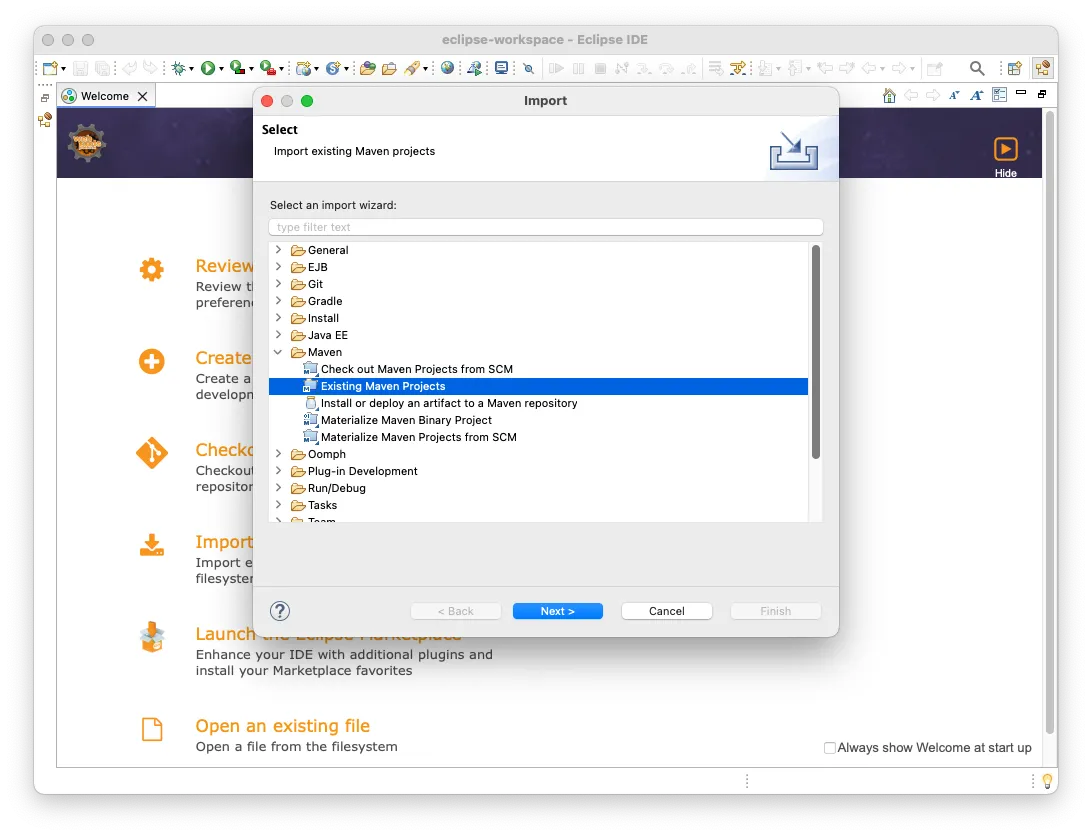Launch a Debug session via the bug icon
1092x836 pixels.
pyautogui.click(x=178, y=67)
